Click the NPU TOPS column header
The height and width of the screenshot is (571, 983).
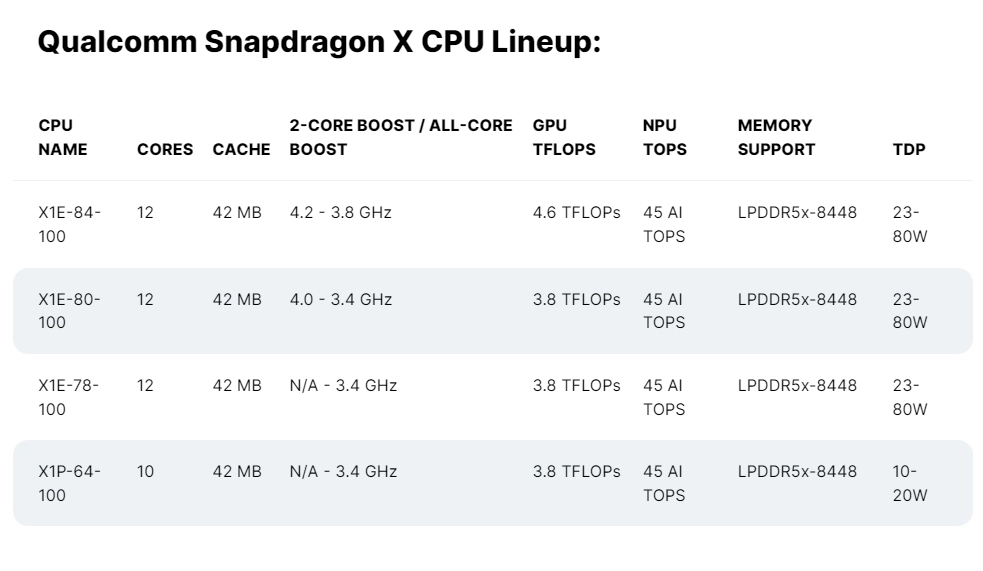click(x=665, y=138)
